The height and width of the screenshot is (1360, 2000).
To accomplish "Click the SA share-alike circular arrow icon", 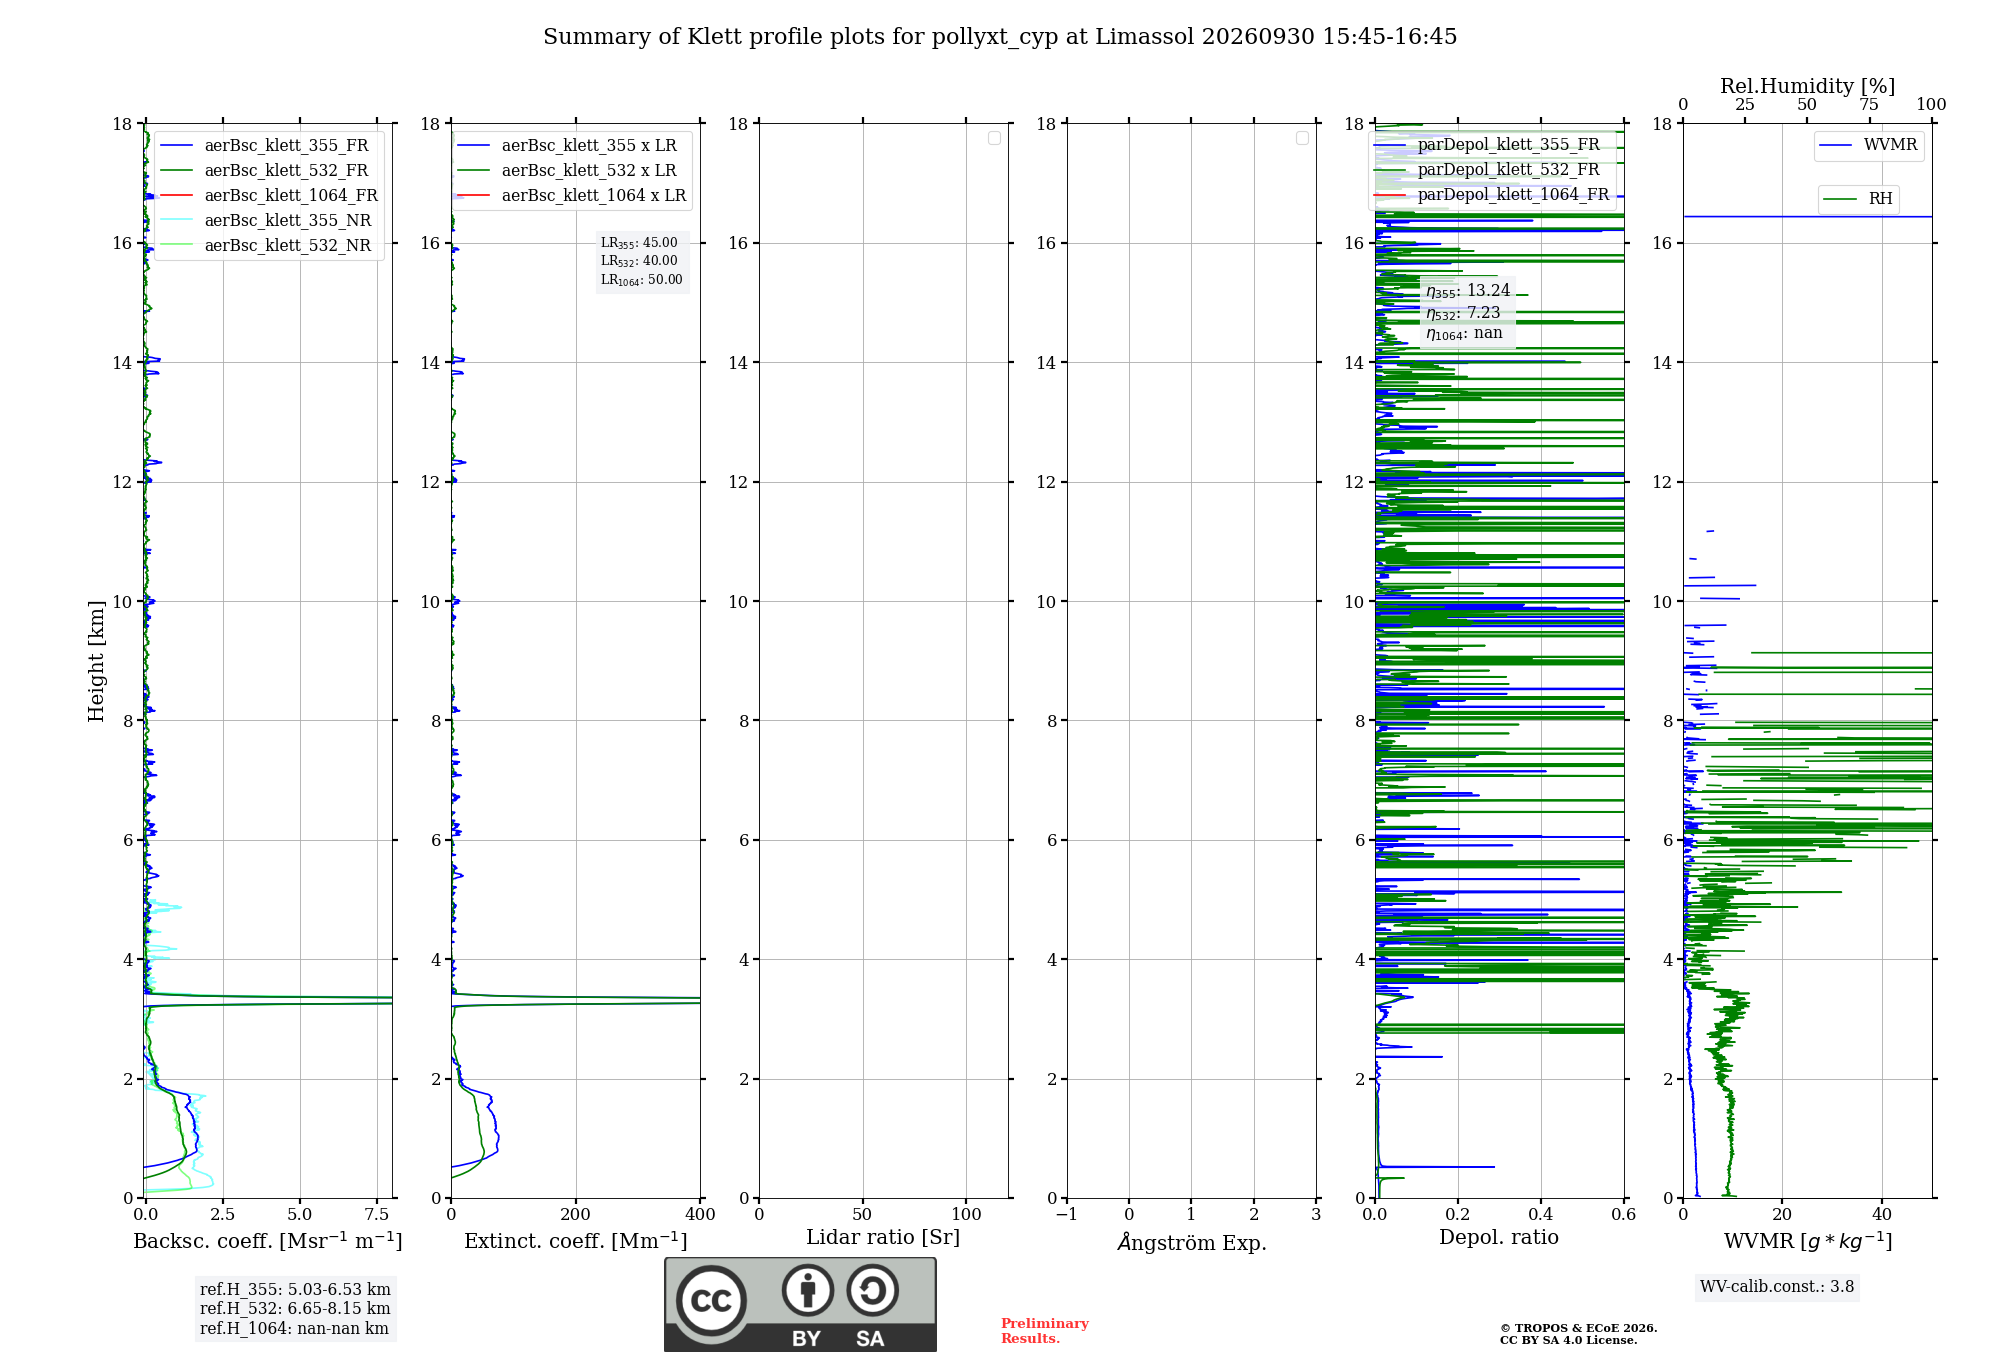I will 872,1290.
